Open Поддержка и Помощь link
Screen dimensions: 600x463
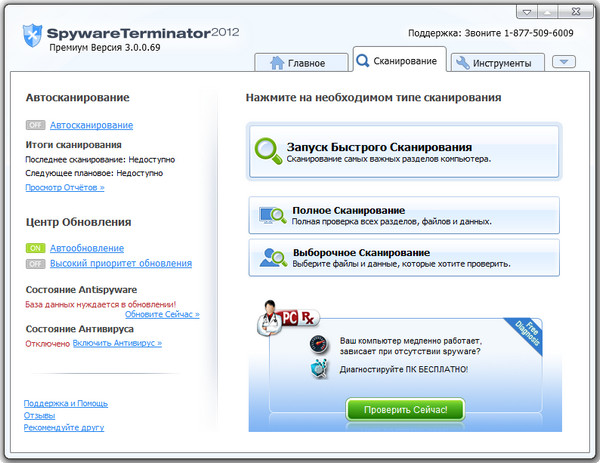click(x=65, y=403)
